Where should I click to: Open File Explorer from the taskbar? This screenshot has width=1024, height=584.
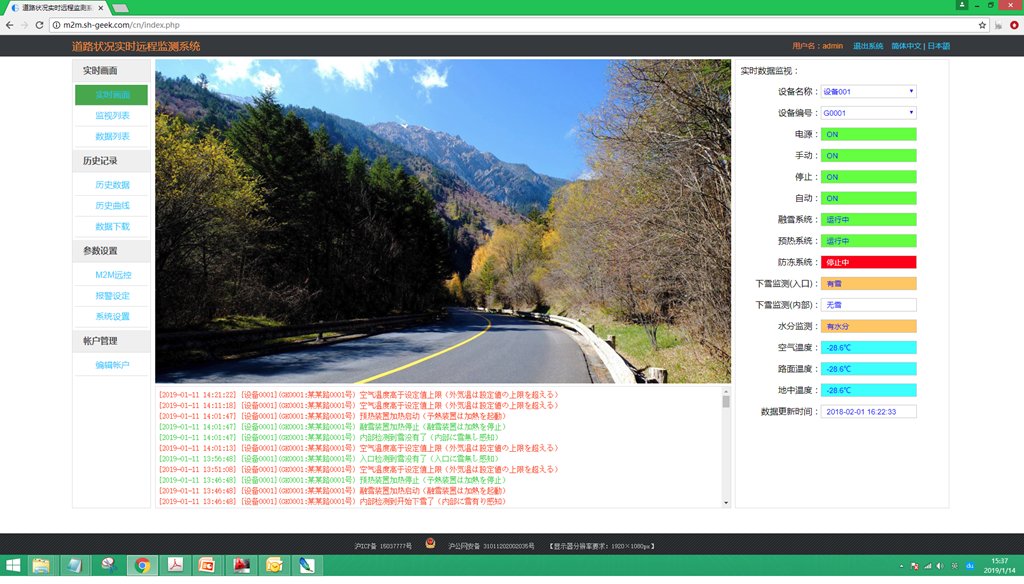pyautogui.click(x=41, y=566)
